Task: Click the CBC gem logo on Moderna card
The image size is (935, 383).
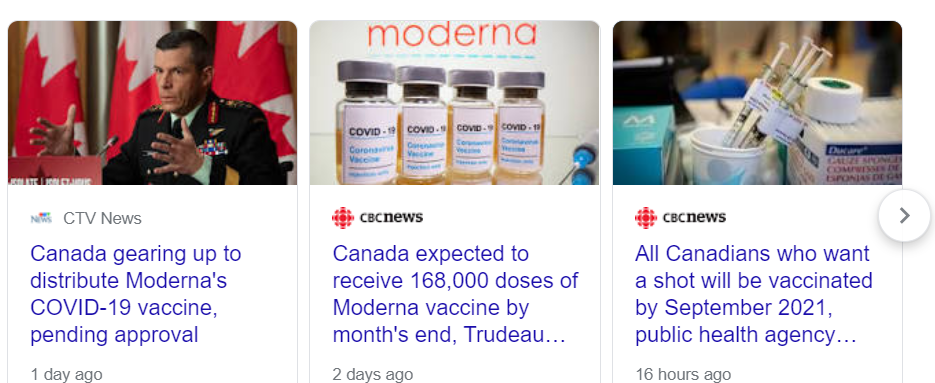Action: 343,218
